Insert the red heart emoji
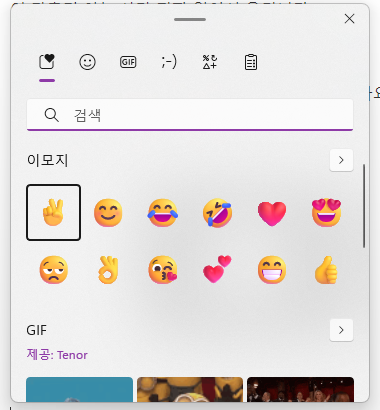This screenshot has width=380, height=410. coord(272,213)
